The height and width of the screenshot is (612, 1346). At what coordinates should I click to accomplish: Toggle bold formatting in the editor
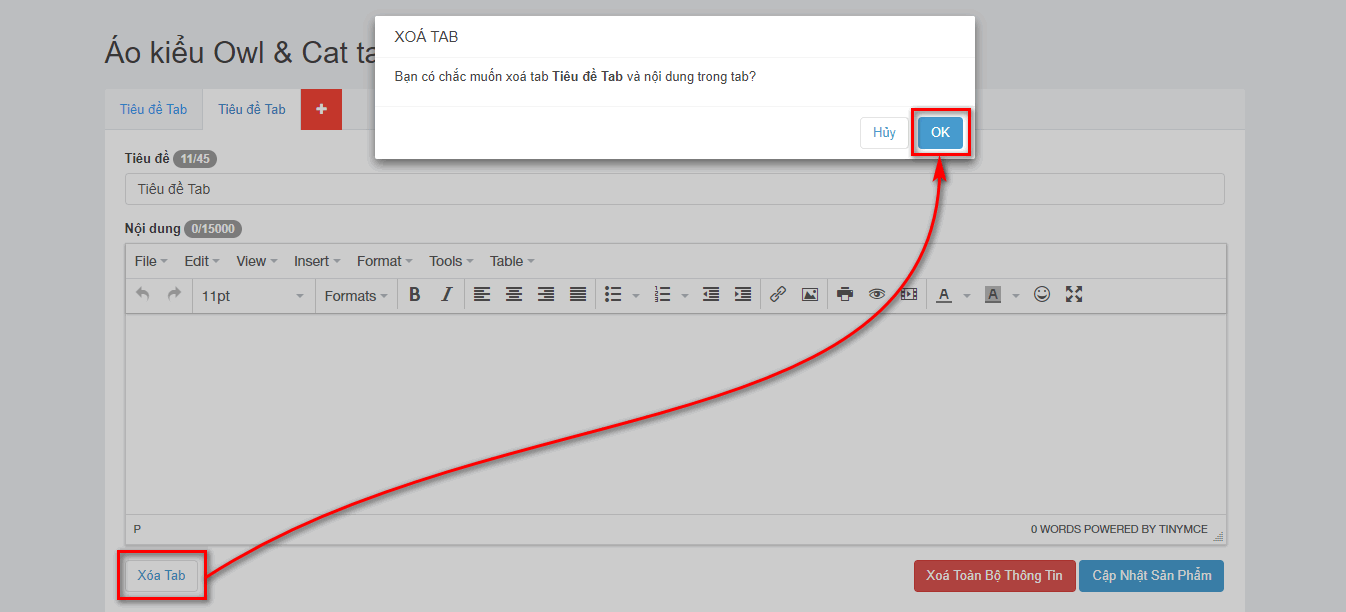click(414, 295)
